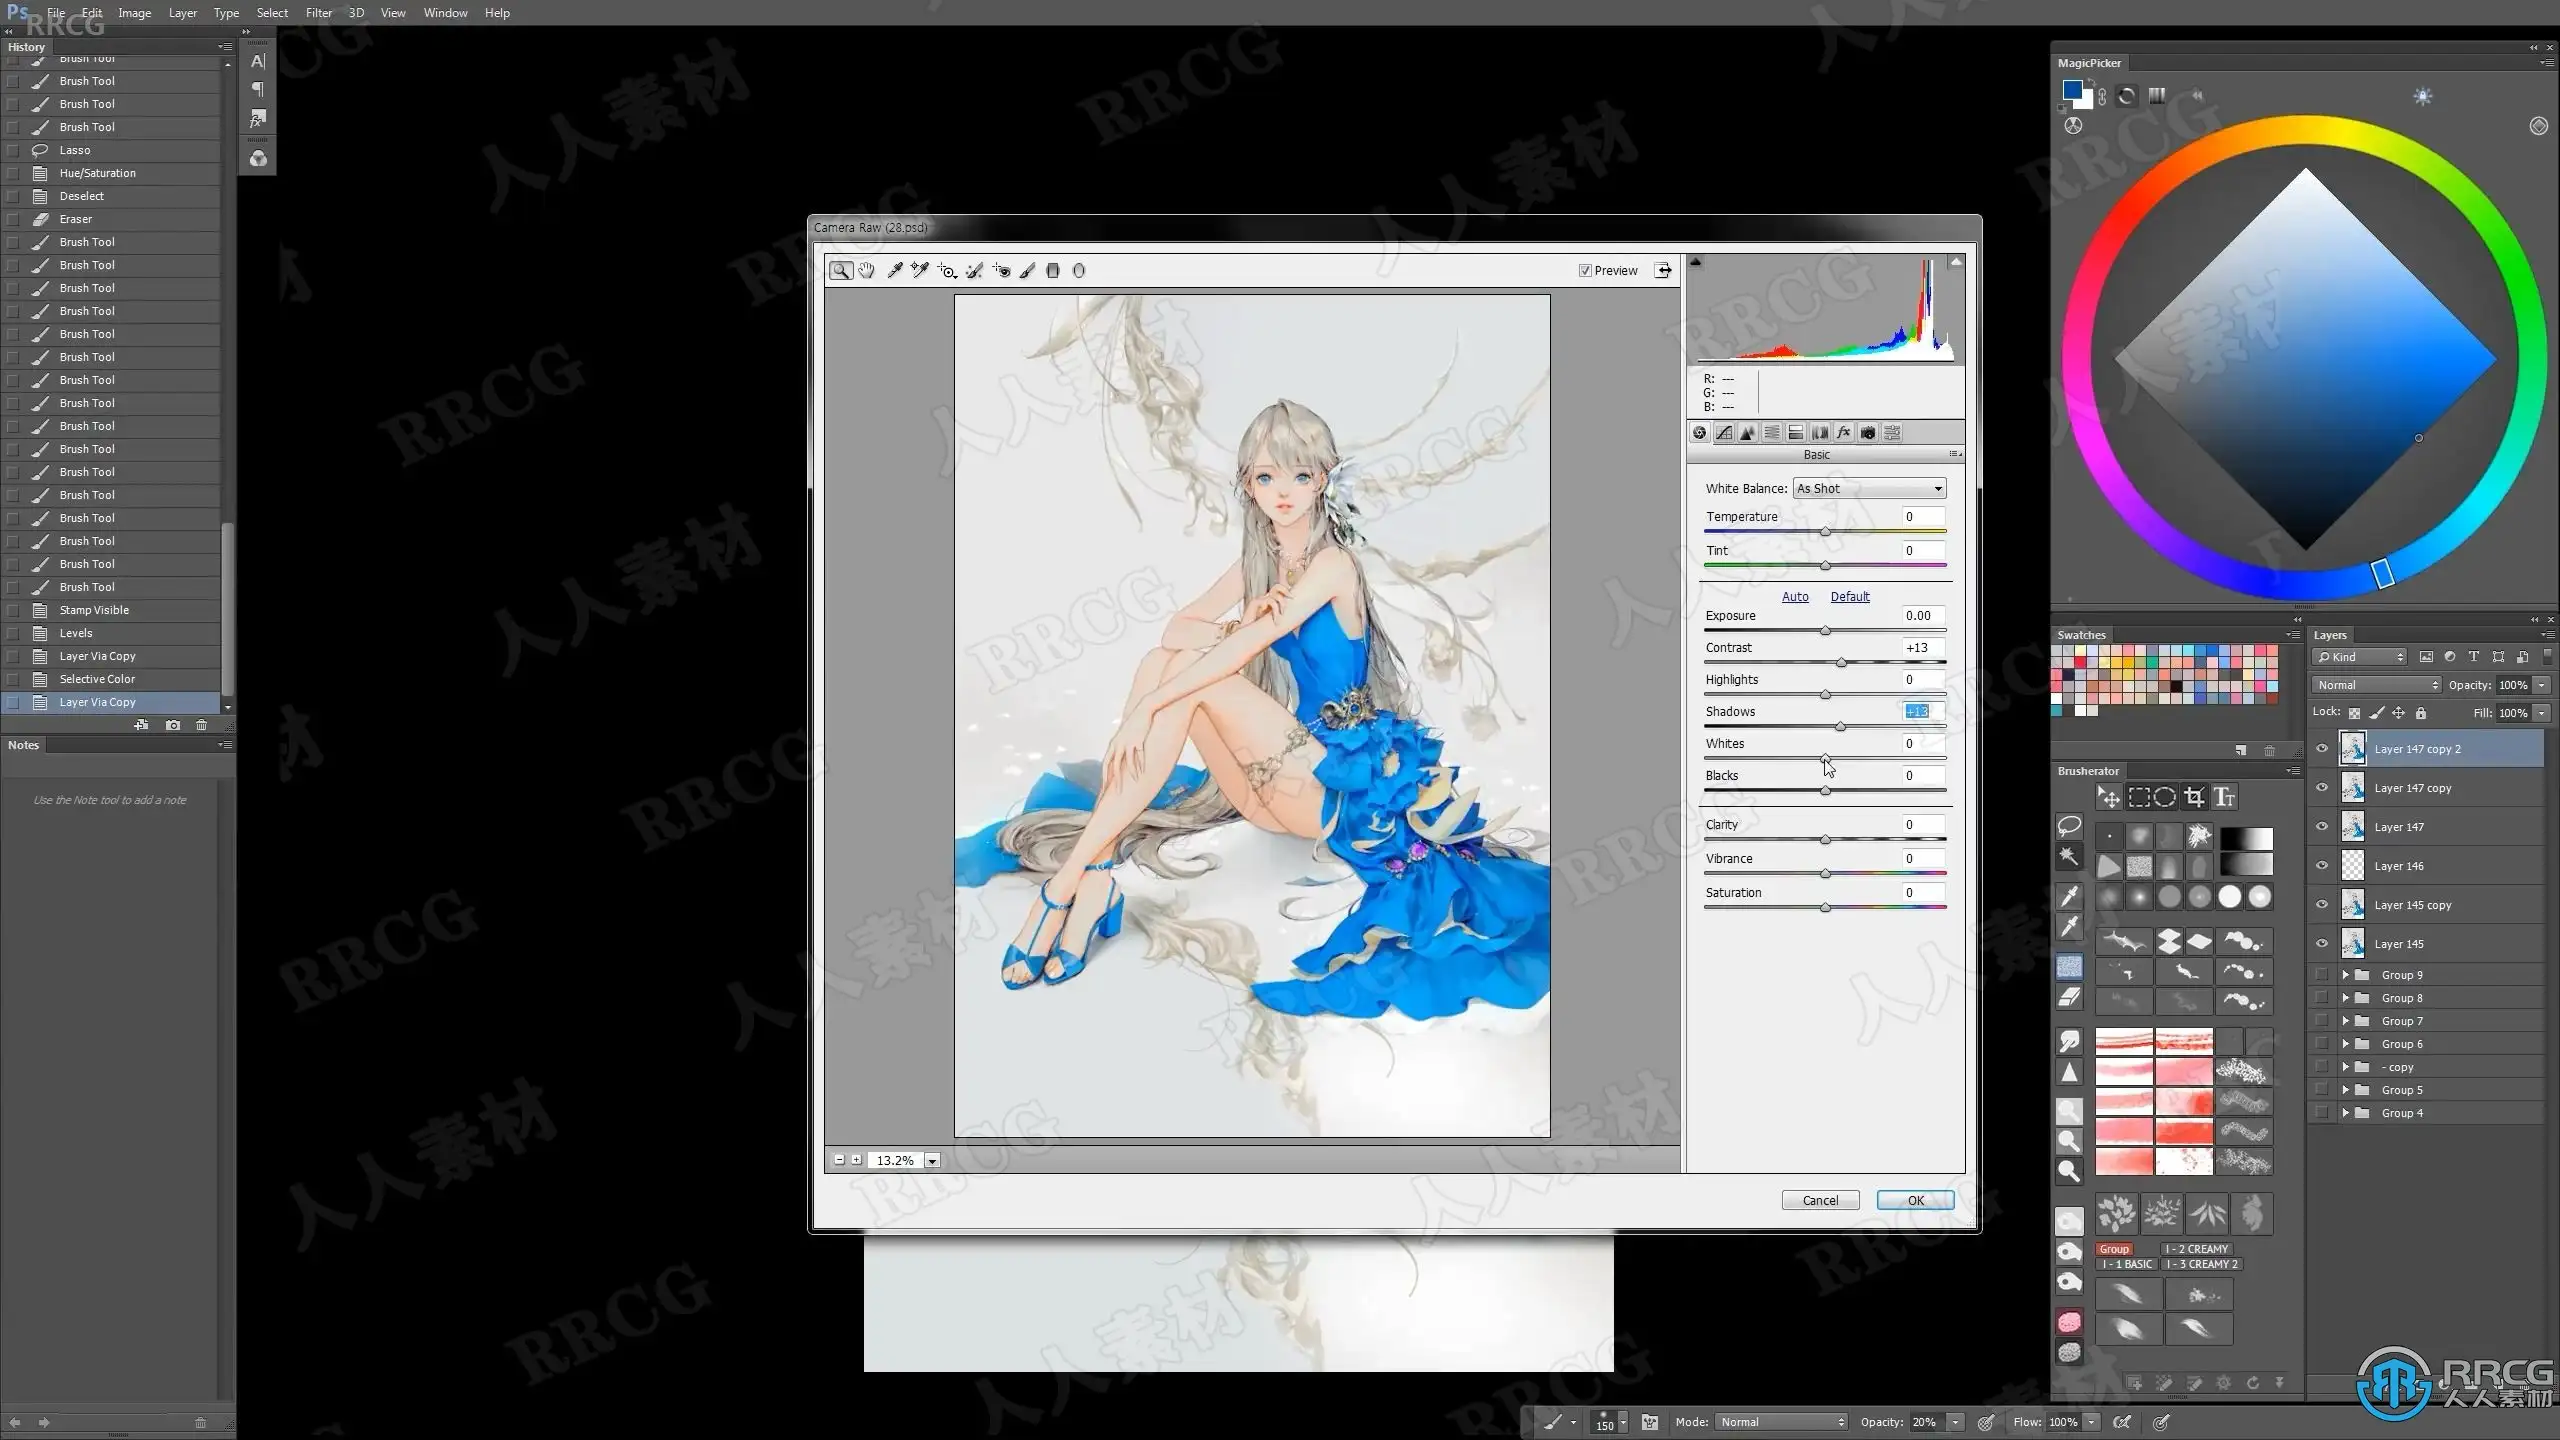Select the Graduated Filter tool
Viewport: 2560px width, 1440px height.
click(x=1053, y=270)
